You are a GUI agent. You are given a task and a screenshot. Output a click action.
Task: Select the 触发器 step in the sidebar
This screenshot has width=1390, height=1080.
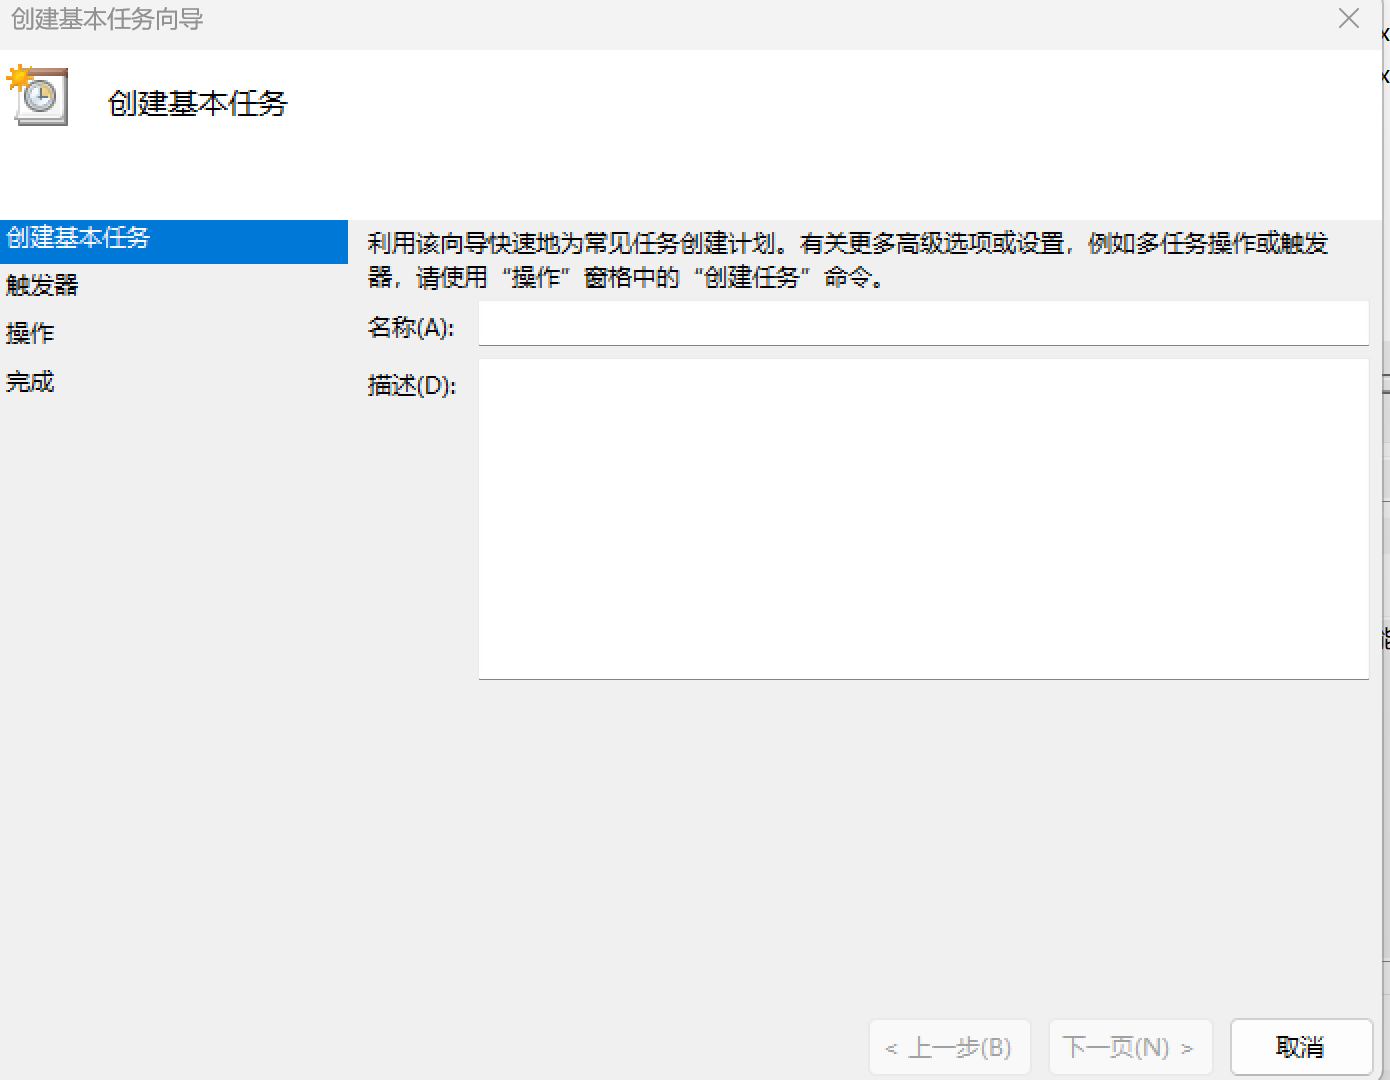pos(42,286)
